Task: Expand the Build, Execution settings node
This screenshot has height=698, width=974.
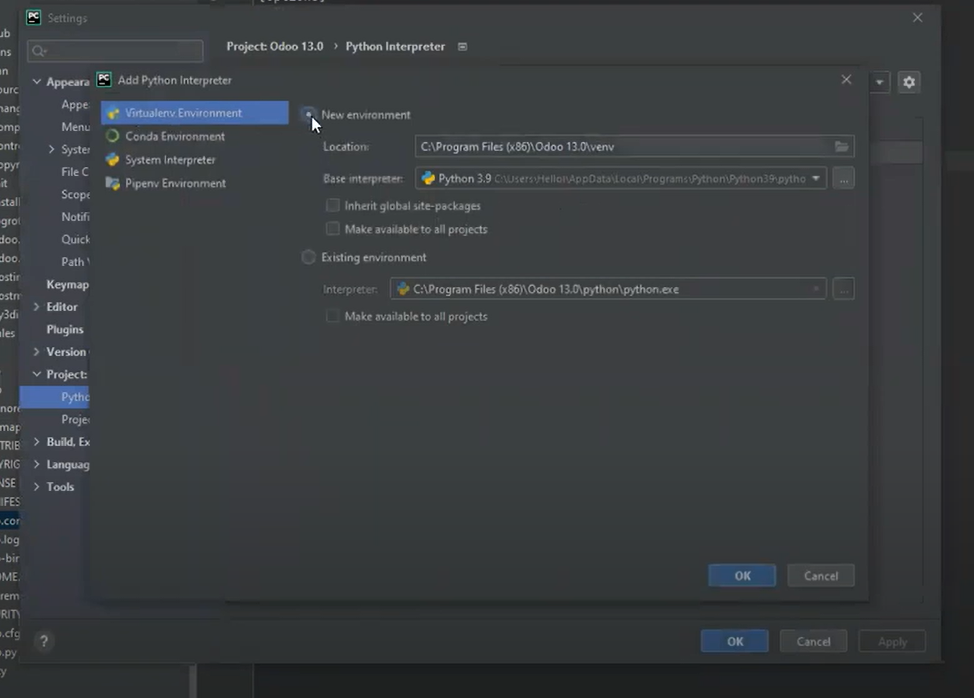Action: (37, 442)
